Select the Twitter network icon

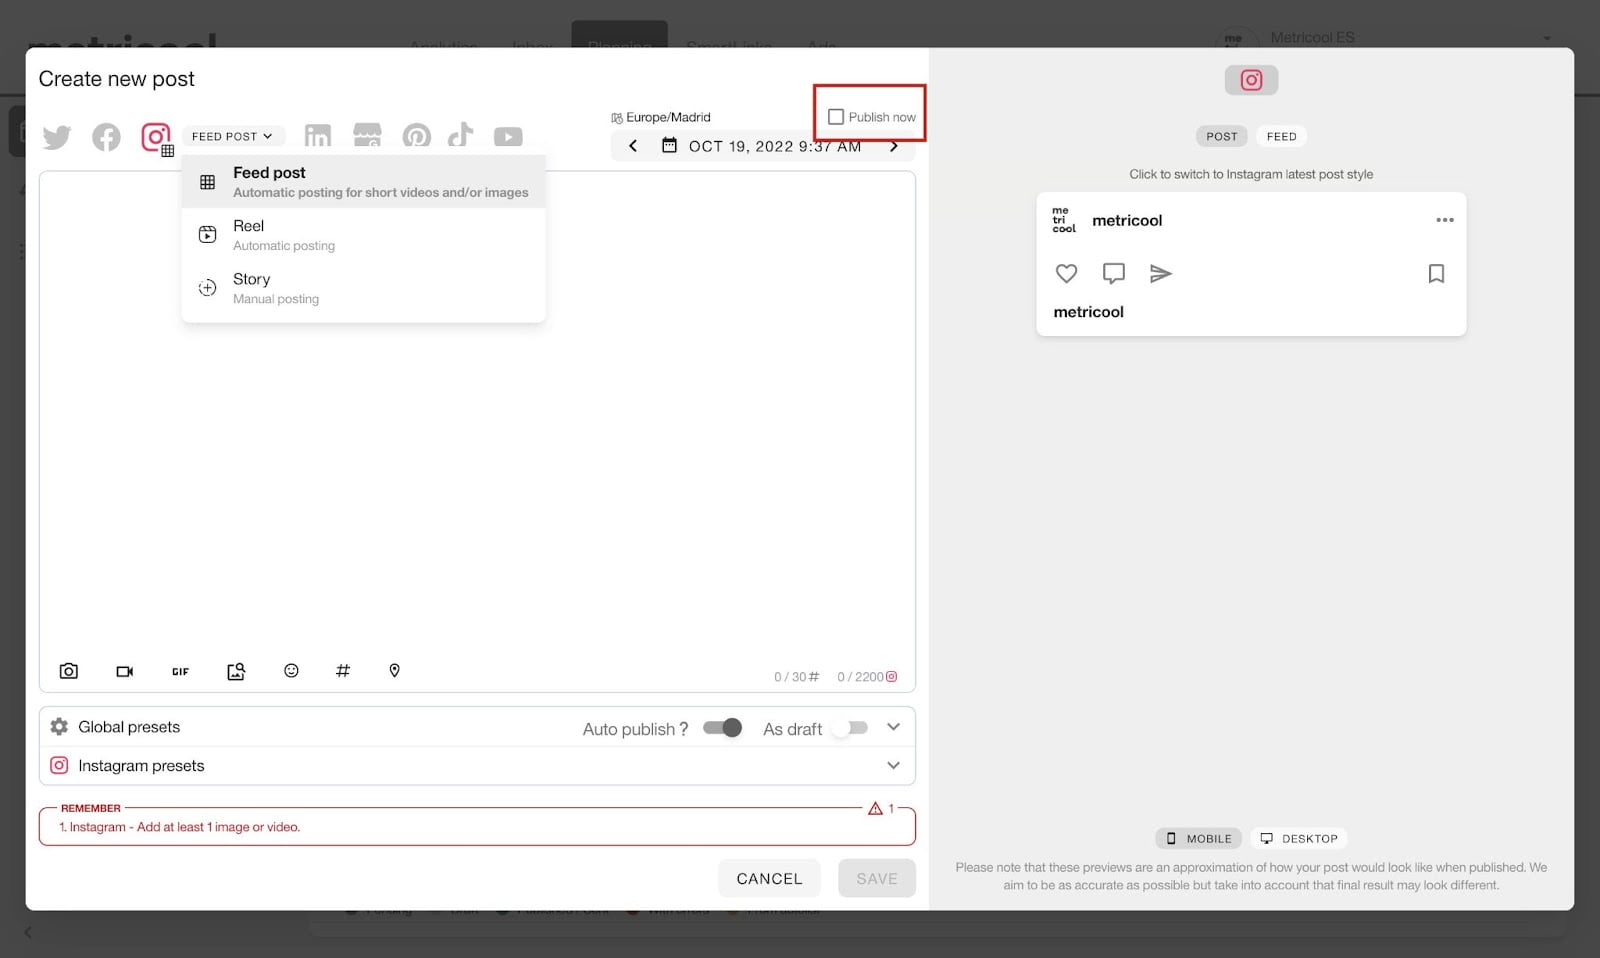[57, 137]
